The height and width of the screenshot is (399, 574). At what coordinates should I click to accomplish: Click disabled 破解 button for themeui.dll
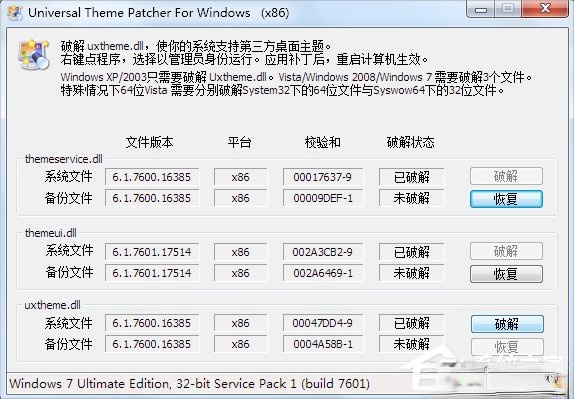click(506, 251)
